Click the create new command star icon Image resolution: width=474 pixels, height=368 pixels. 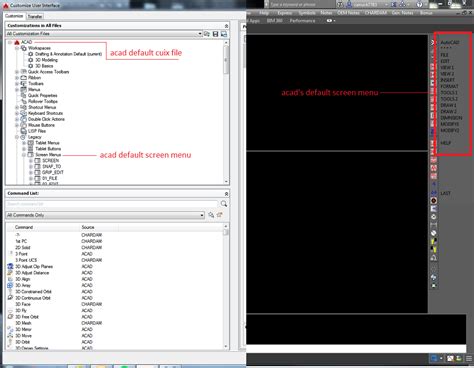pyautogui.click(x=219, y=215)
